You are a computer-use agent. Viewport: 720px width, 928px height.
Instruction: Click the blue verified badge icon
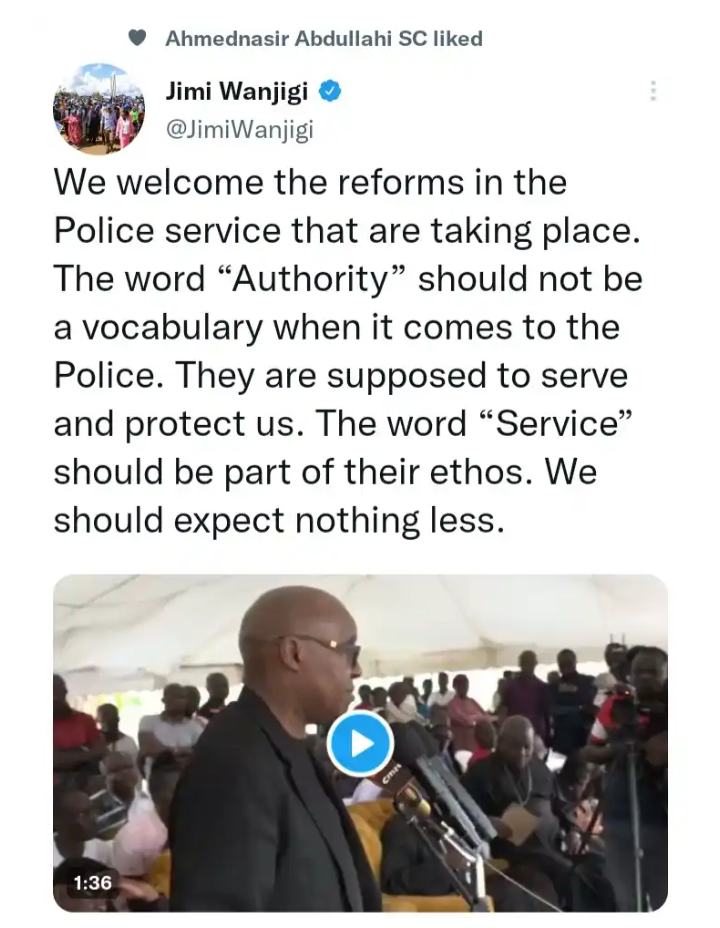click(330, 92)
